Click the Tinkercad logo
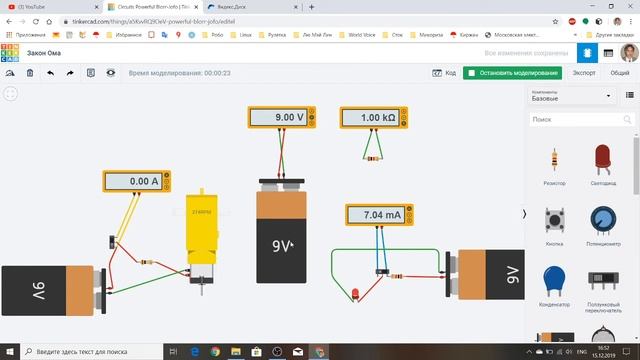 click(x=10, y=53)
